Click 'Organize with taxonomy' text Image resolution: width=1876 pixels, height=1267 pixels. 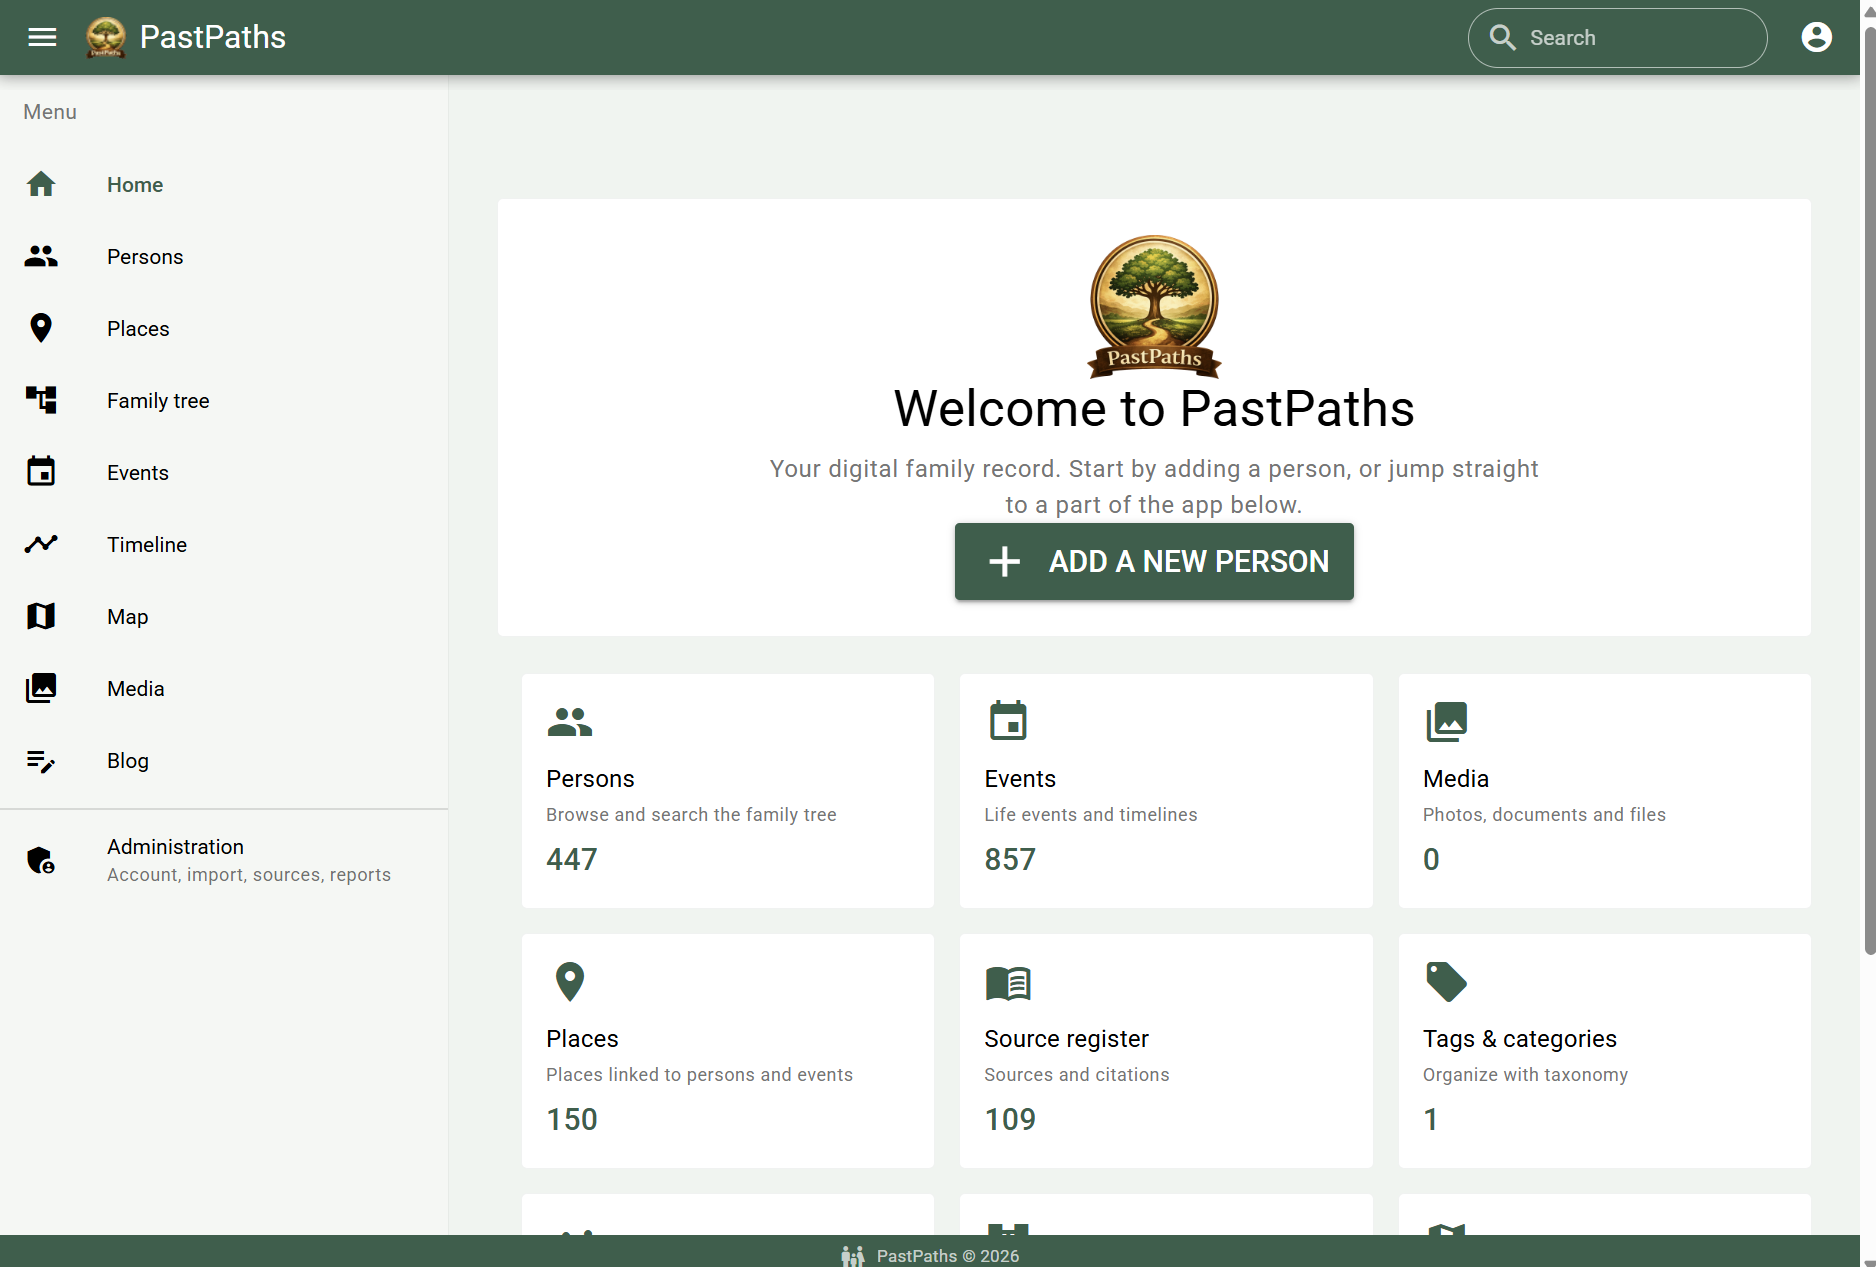point(1525,1074)
